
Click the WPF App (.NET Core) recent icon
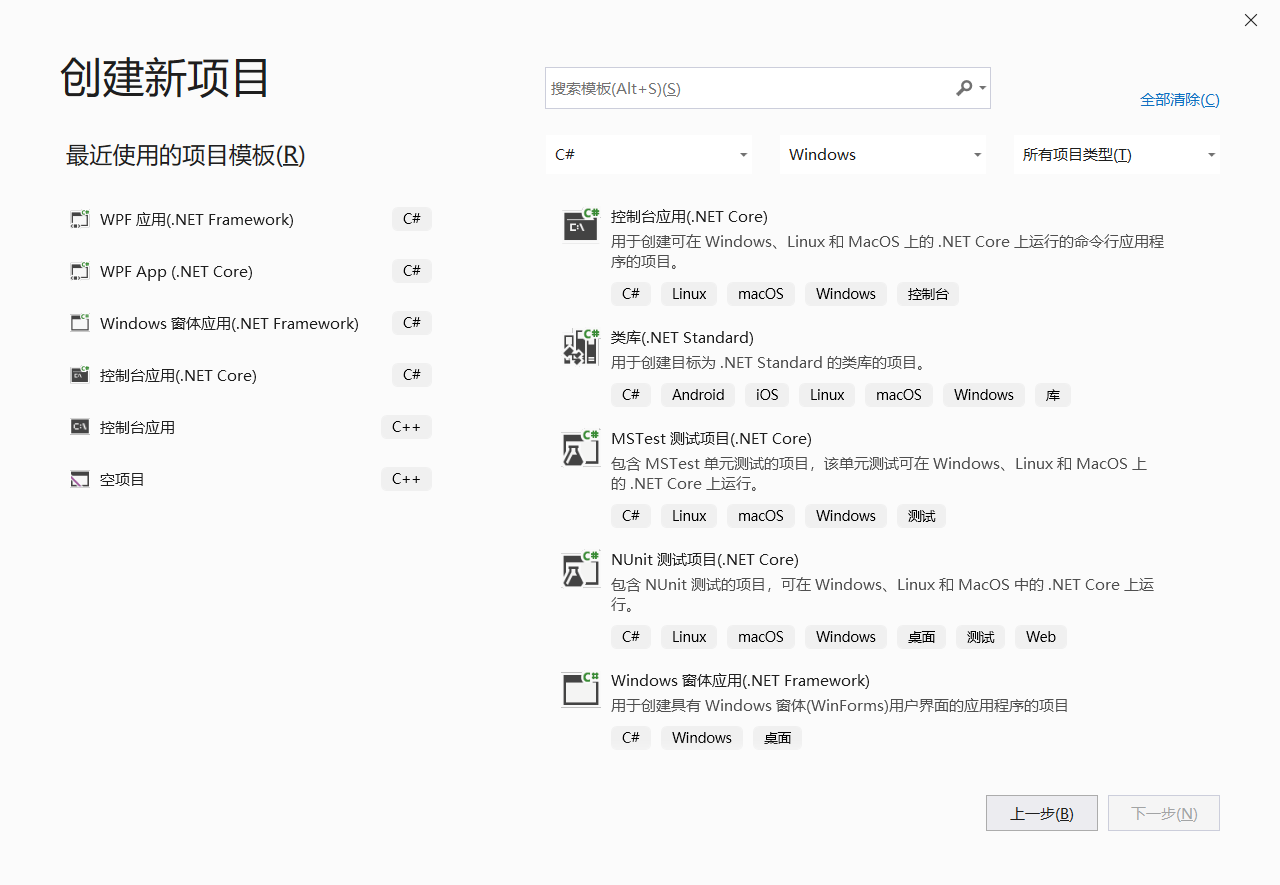coord(80,271)
